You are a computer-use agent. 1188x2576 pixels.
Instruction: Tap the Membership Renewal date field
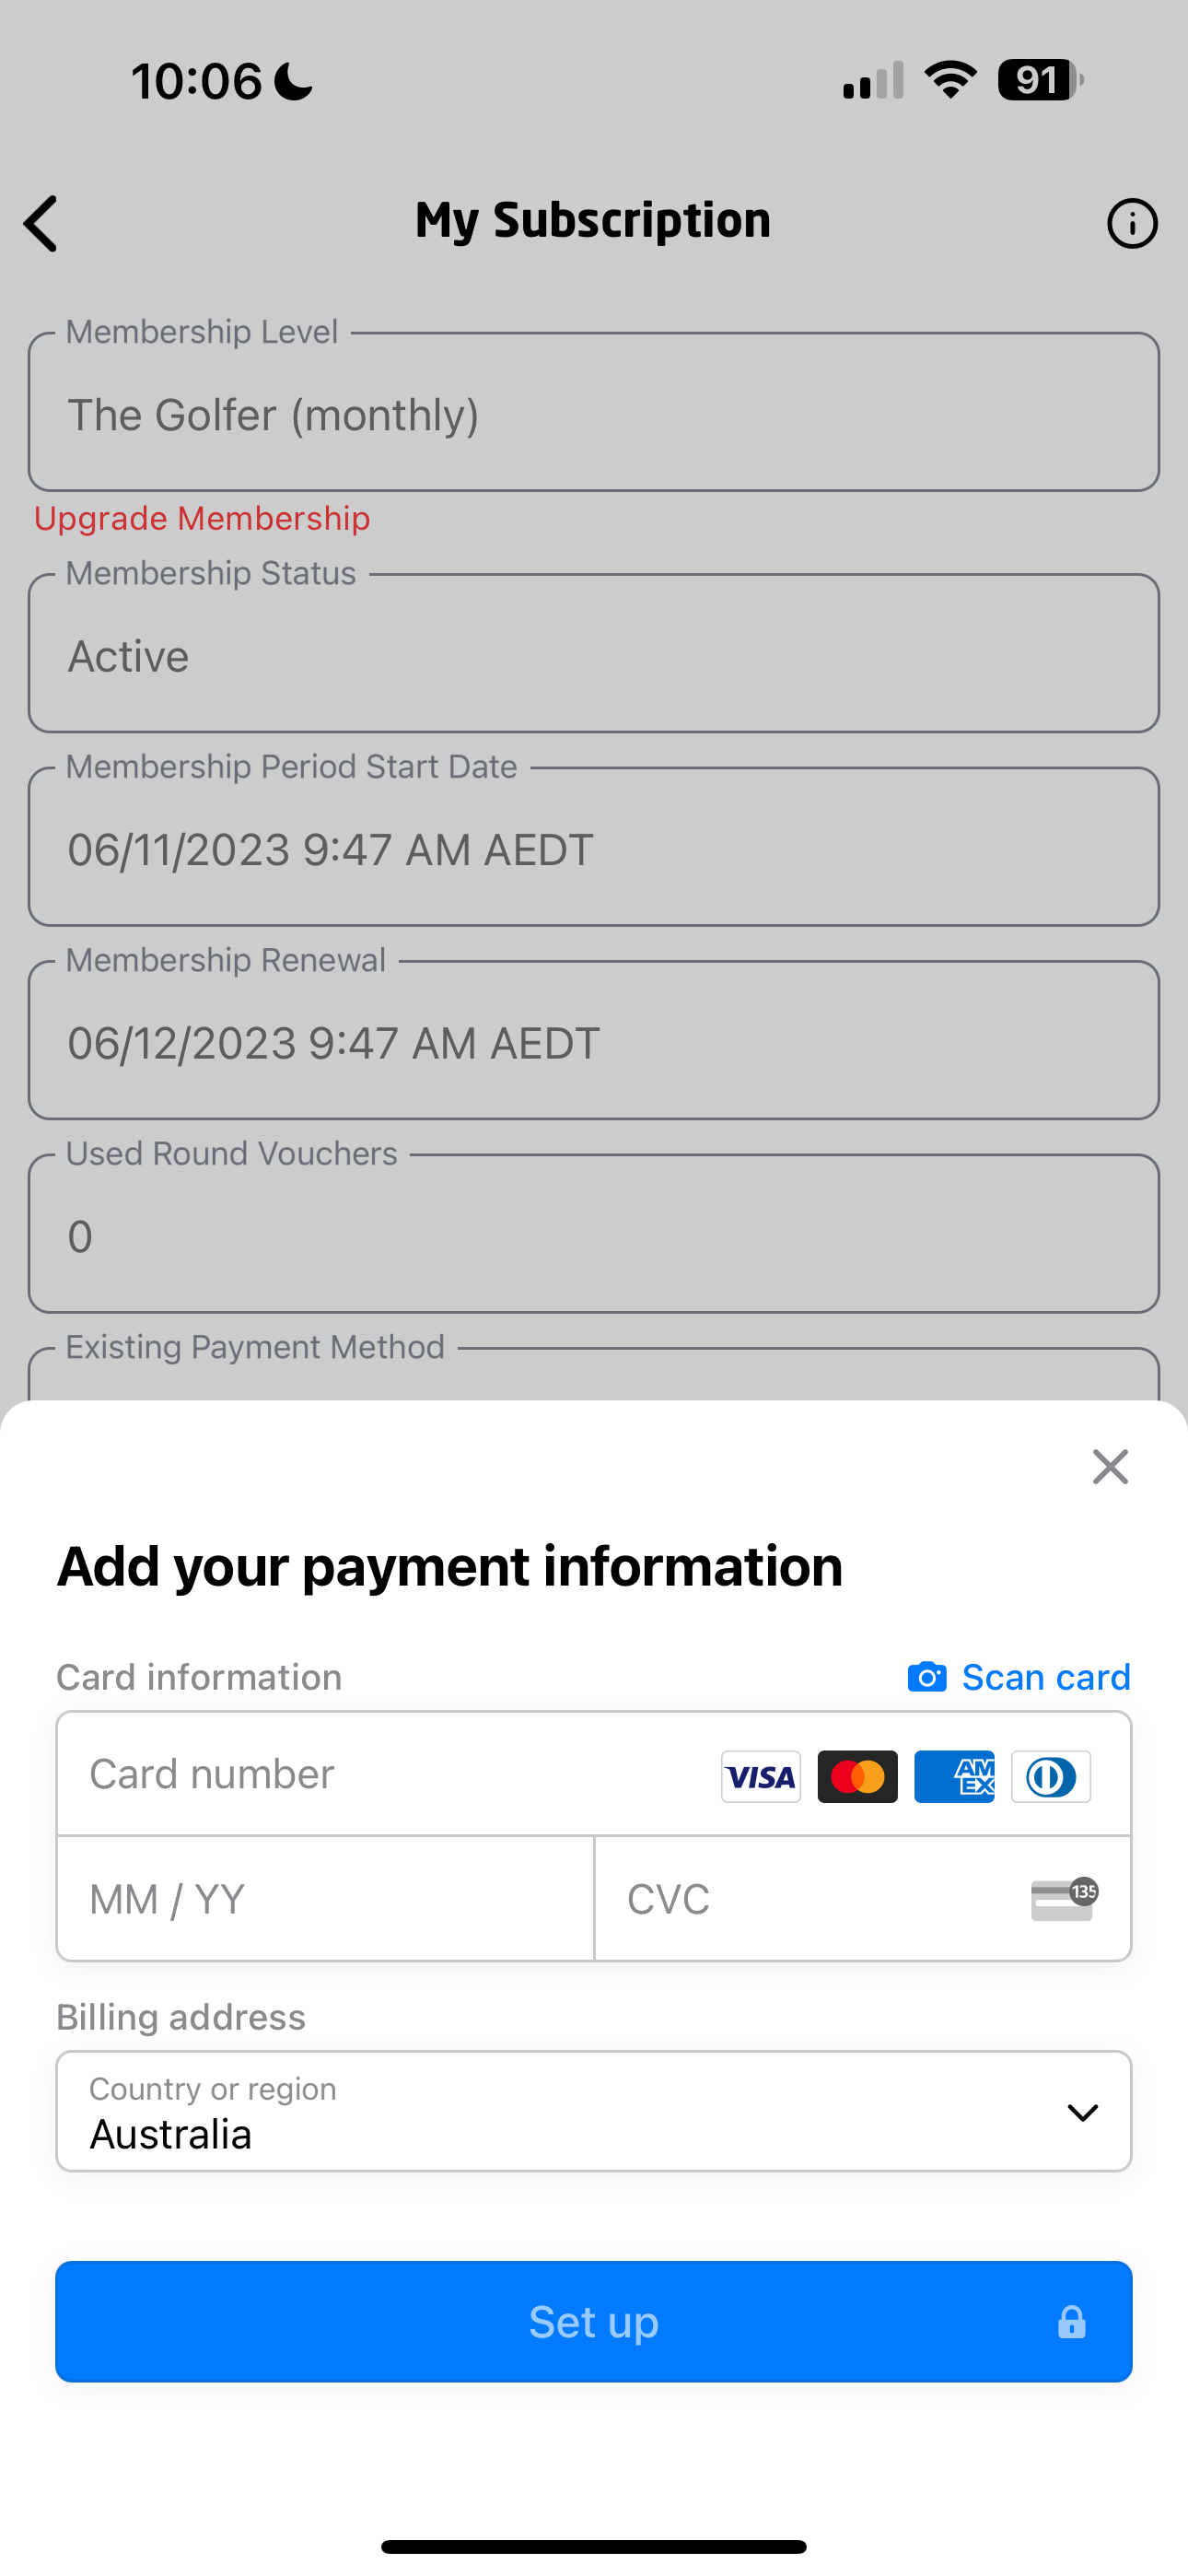point(594,1040)
